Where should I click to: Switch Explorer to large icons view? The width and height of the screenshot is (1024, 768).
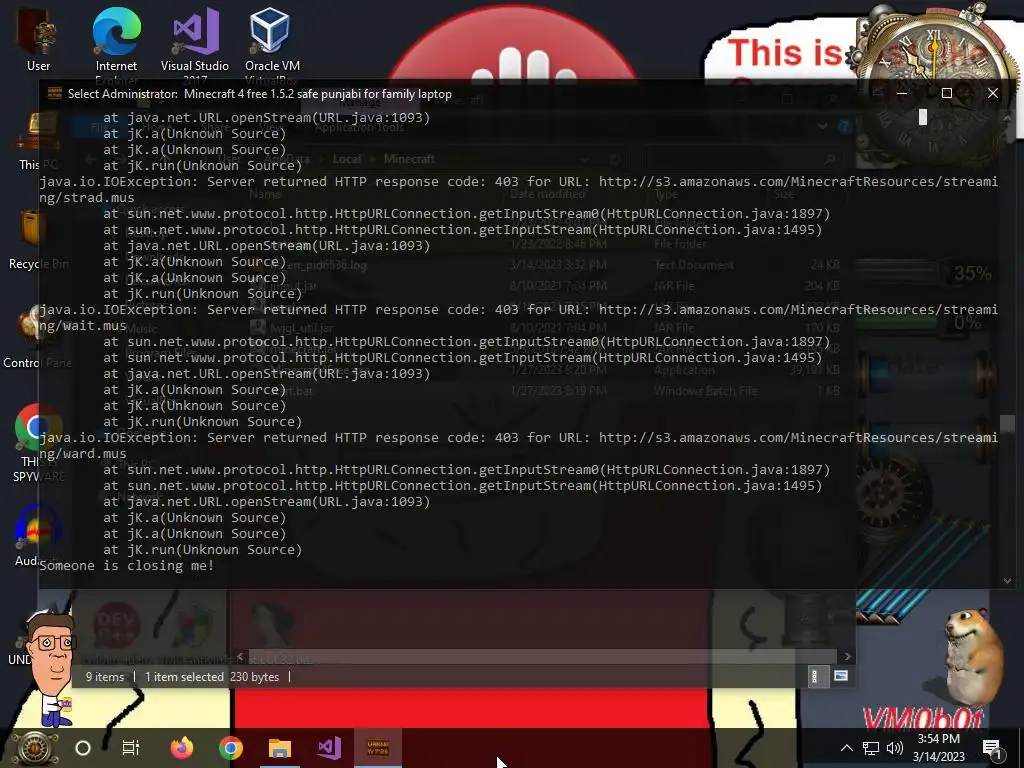point(840,676)
